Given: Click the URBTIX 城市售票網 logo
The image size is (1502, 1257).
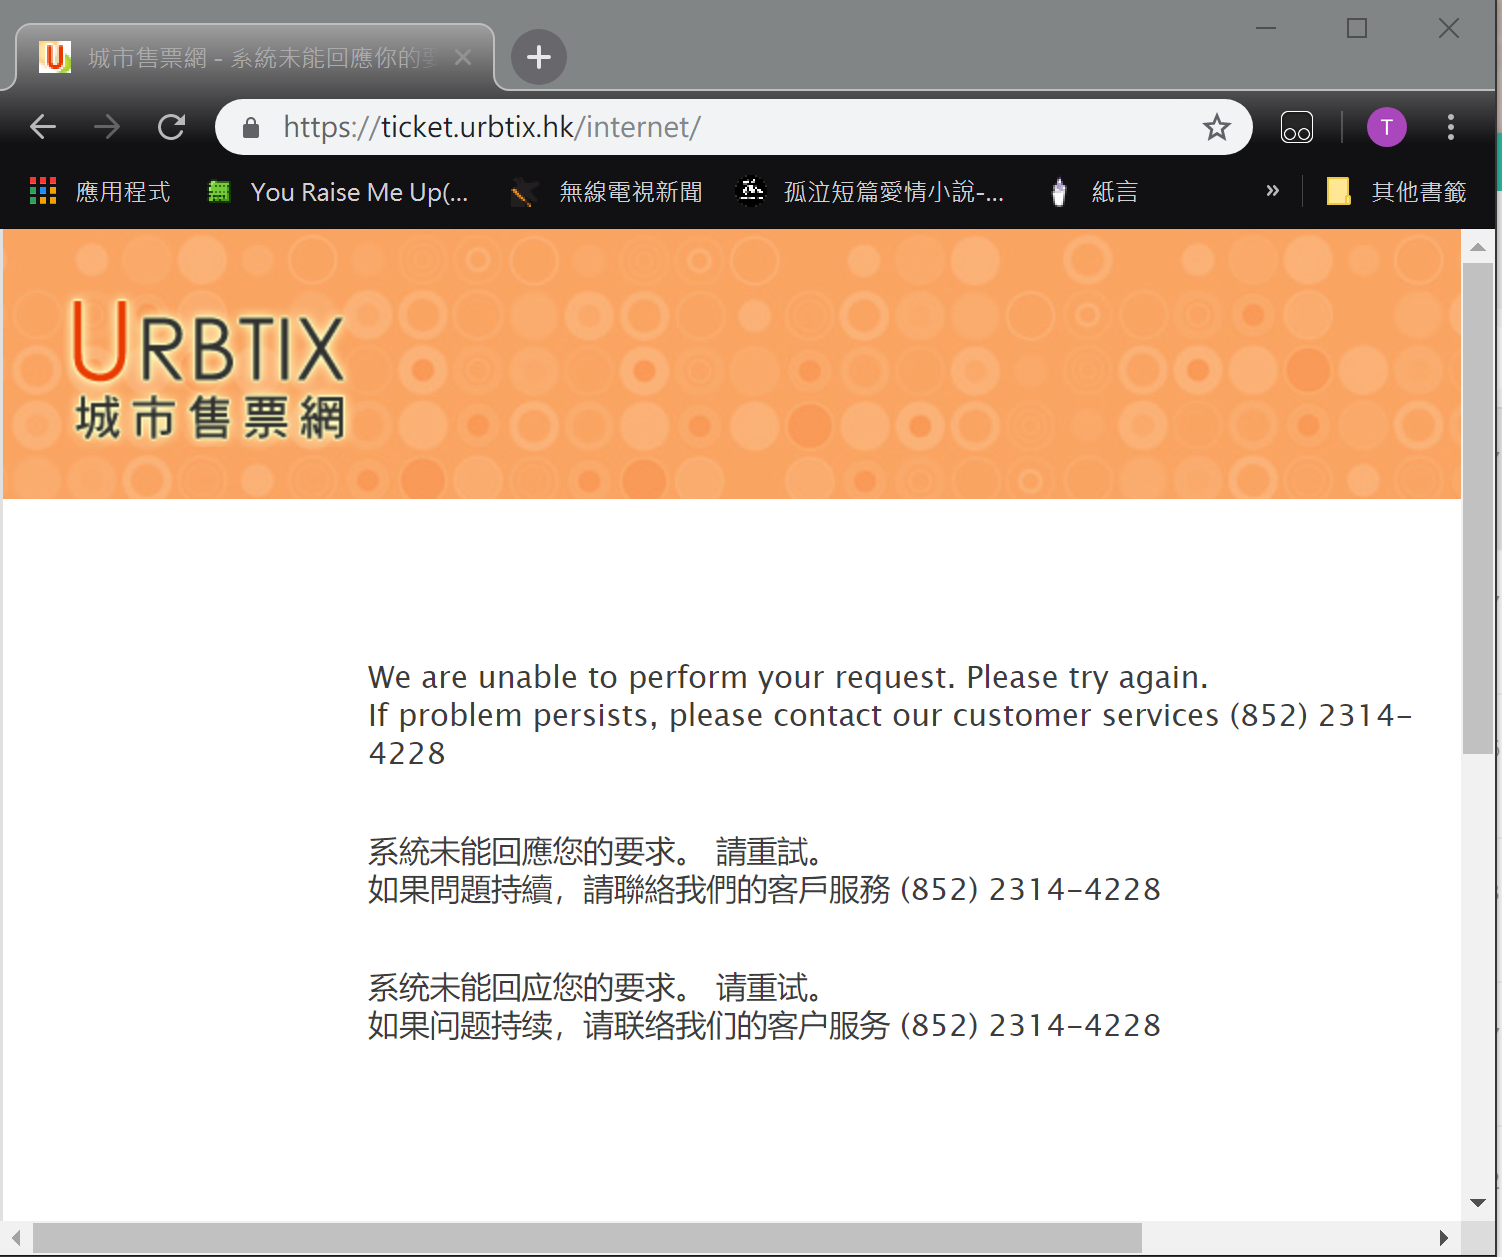Looking at the screenshot, I should tap(209, 369).
